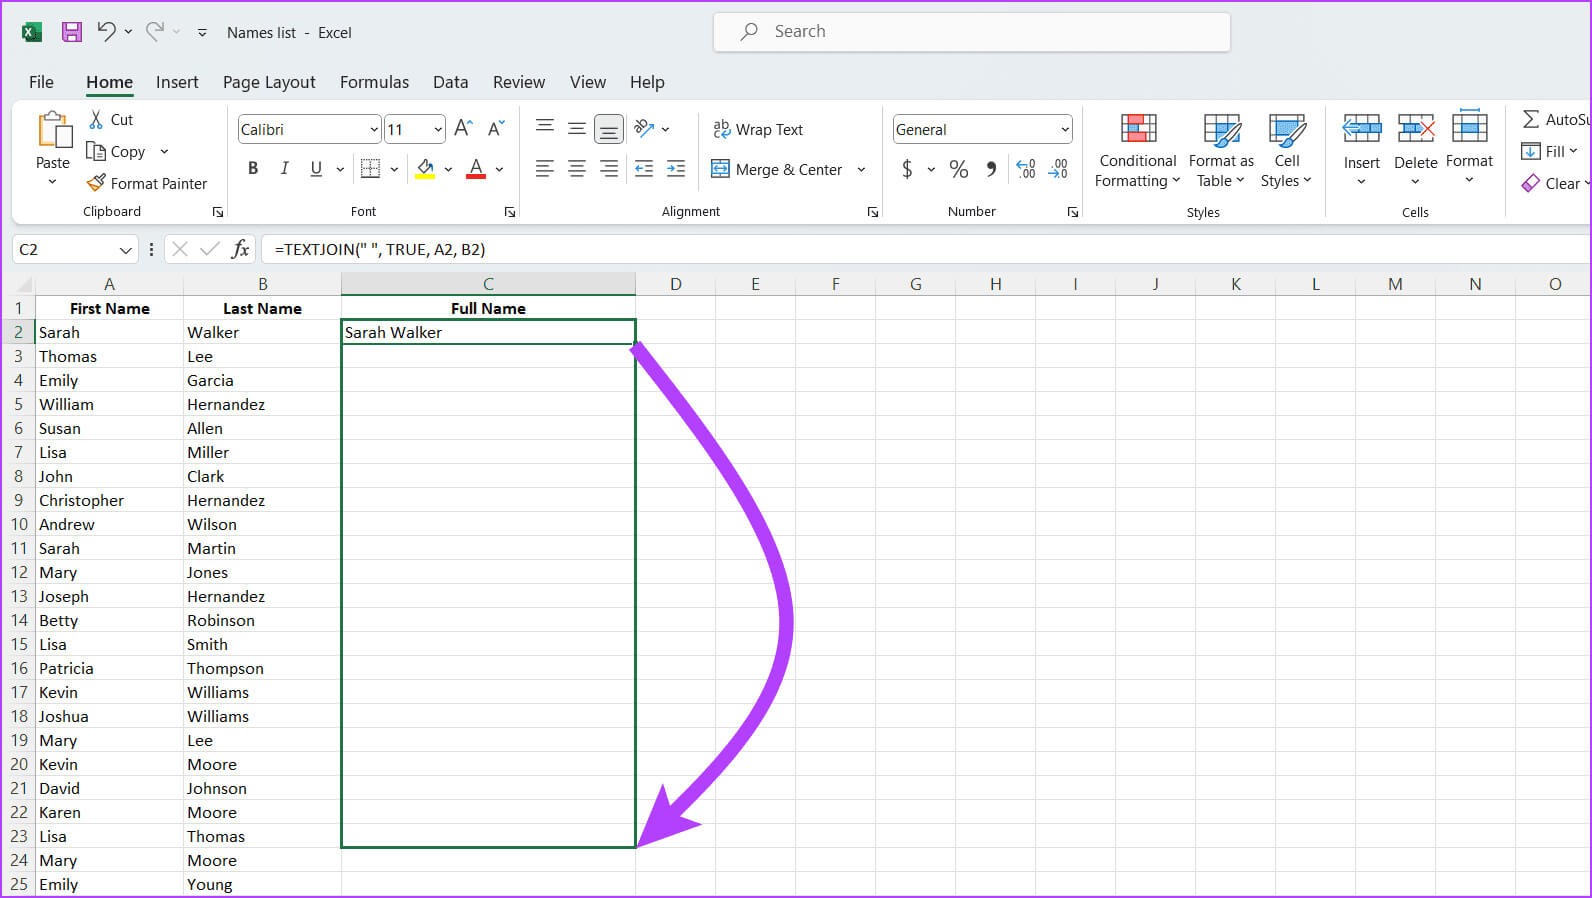Apply the yellow fill color swatch
This screenshot has width=1592, height=898.
click(x=426, y=169)
